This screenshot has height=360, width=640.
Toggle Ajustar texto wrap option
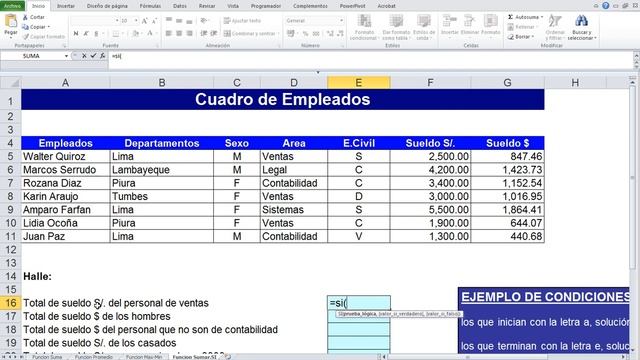click(242, 21)
